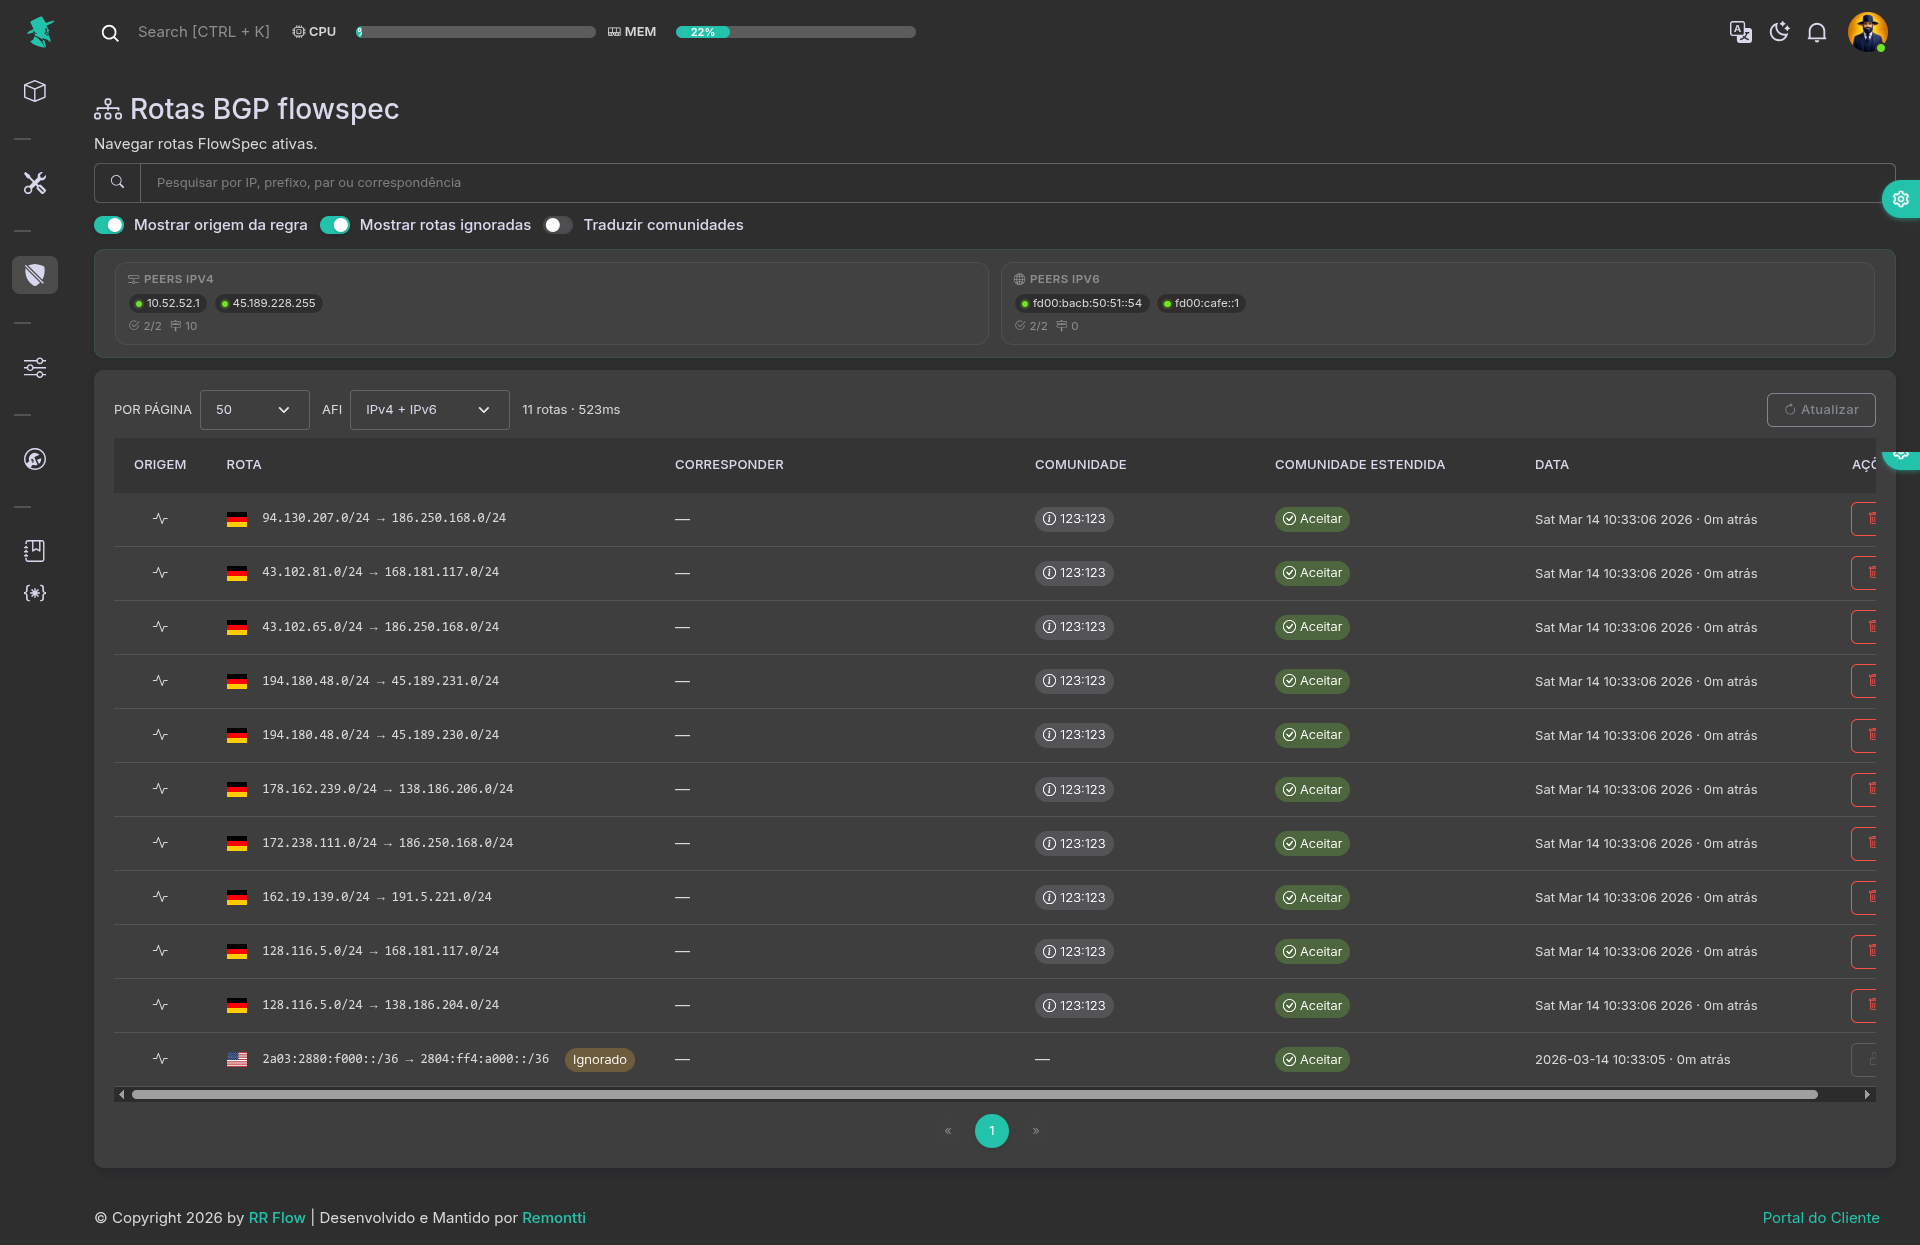Viewport: 1920px width, 1245px height.
Task: Click the globe icon in sidebar
Action: coord(35,459)
